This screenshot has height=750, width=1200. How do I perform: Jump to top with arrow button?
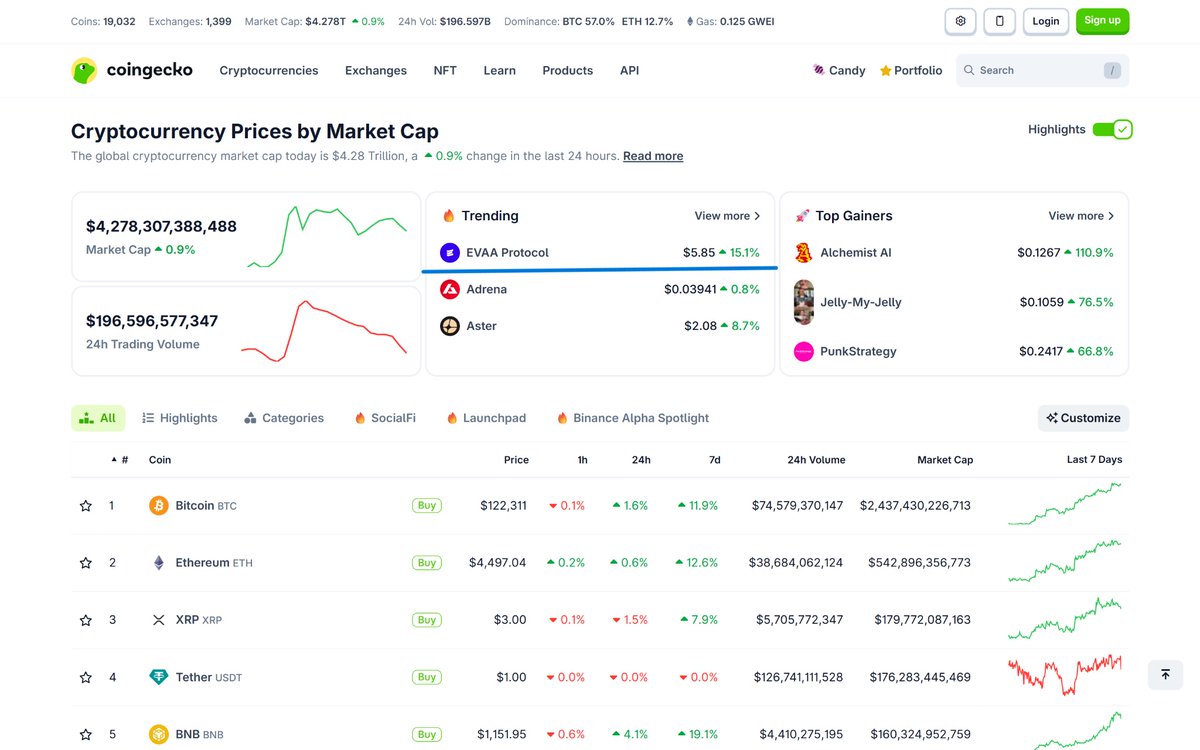tap(1165, 675)
